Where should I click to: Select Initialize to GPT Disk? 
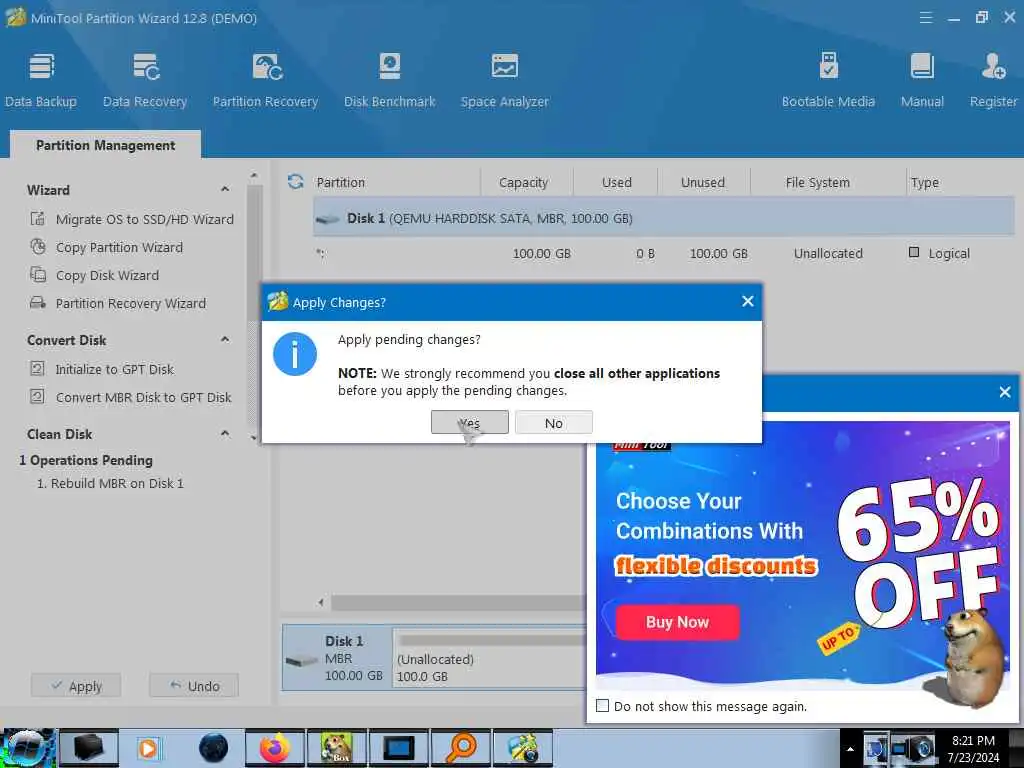102,370
